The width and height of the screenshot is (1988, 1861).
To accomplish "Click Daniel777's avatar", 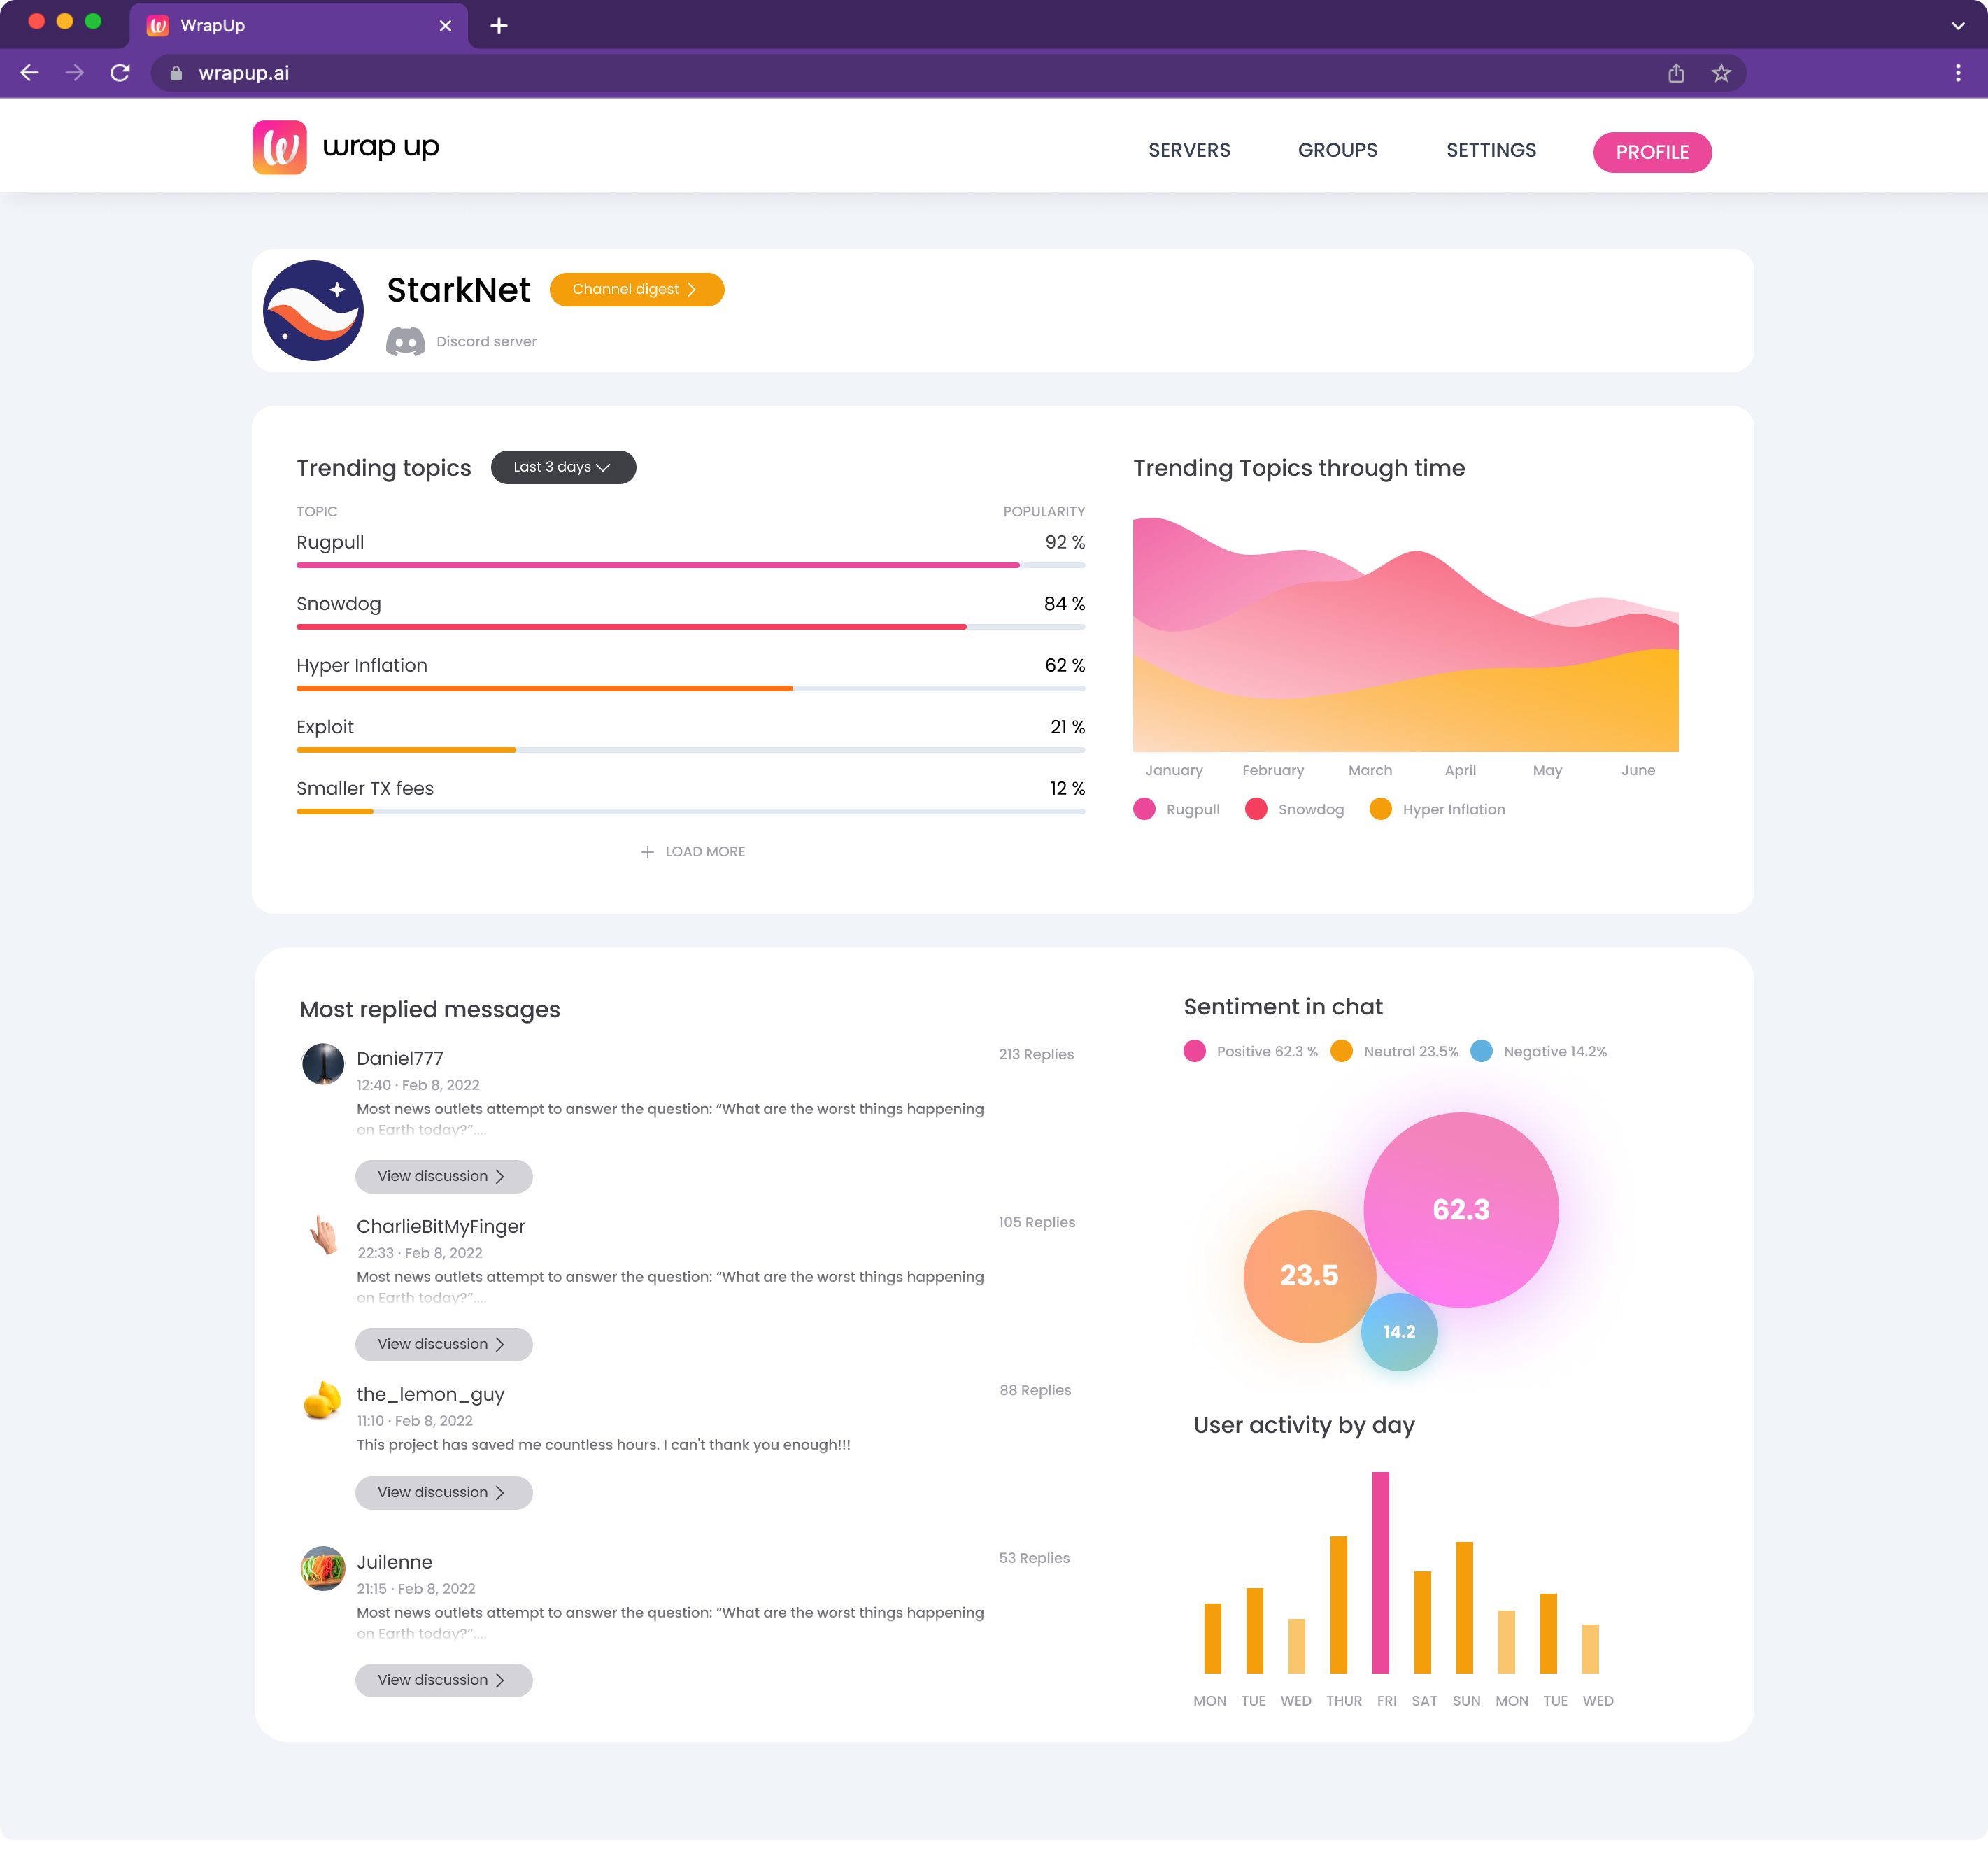I will coord(323,1063).
